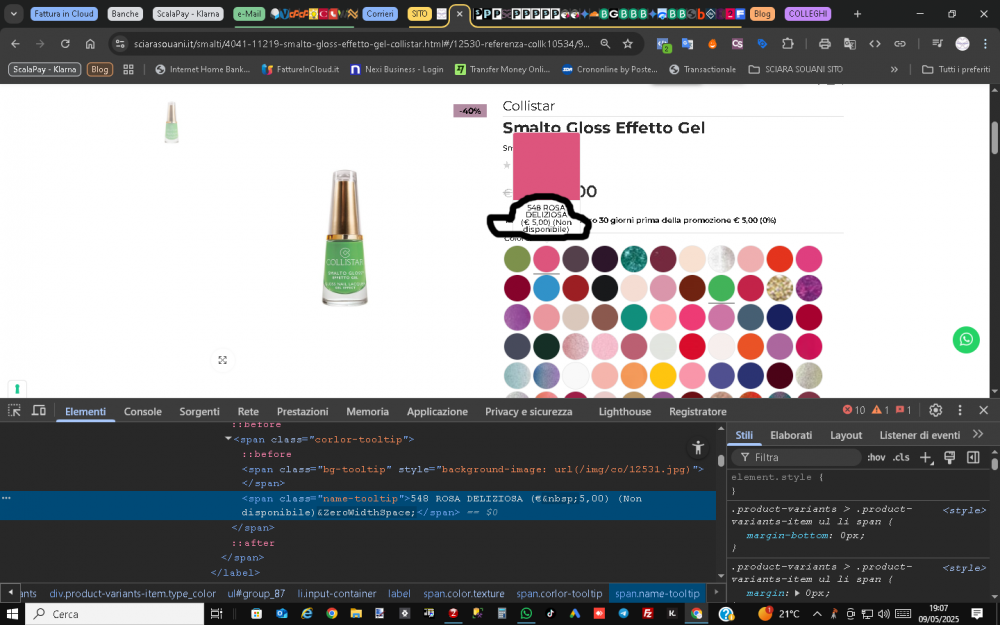Click the new style rule plus icon
The image size is (1000, 625).
click(x=925, y=457)
